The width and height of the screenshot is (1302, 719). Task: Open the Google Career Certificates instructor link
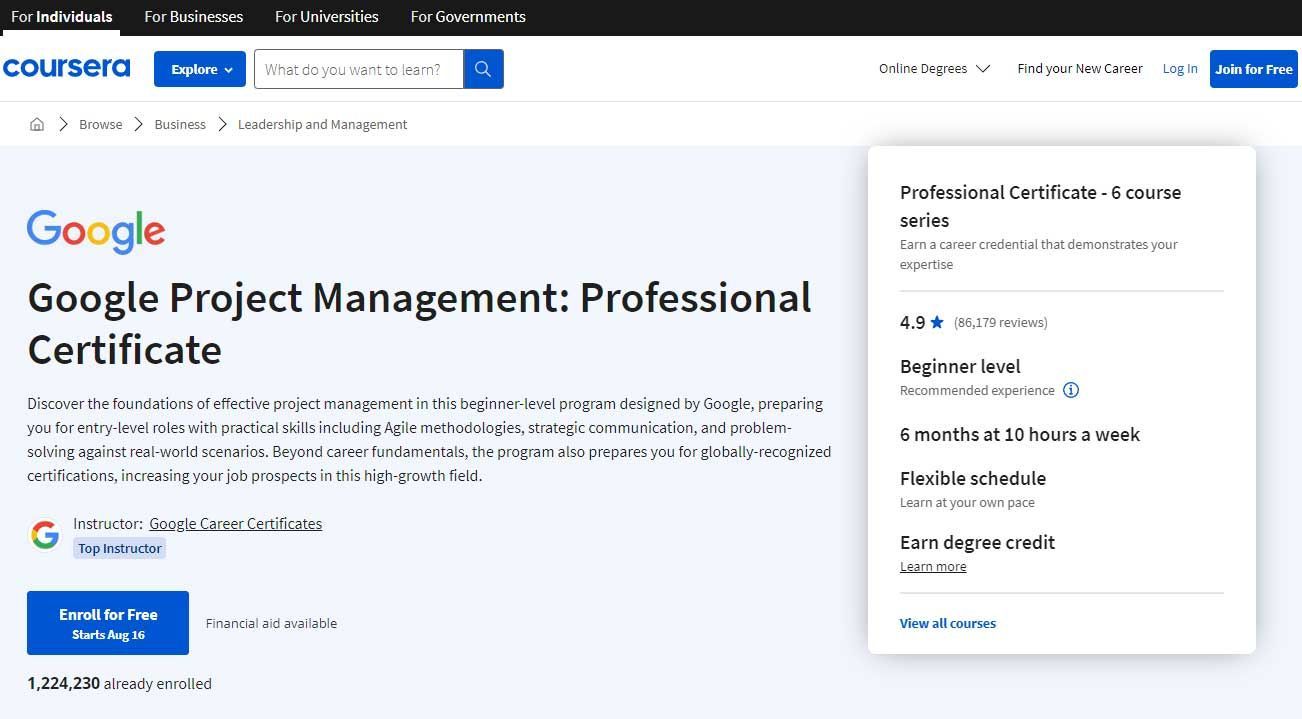tap(235, 523)
